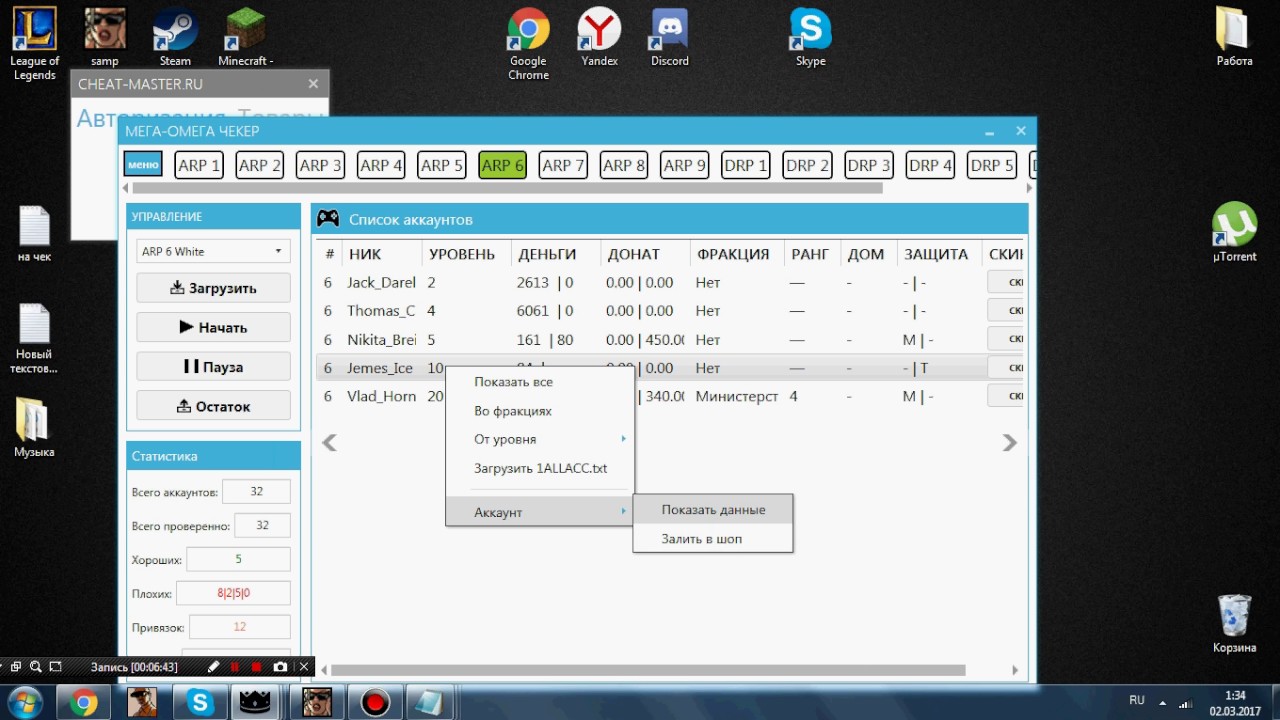The width and height of the screenshot is (1280, 720).
Task: Open Google Chrome desktop shortcut
Action: [x=528, y=45]
